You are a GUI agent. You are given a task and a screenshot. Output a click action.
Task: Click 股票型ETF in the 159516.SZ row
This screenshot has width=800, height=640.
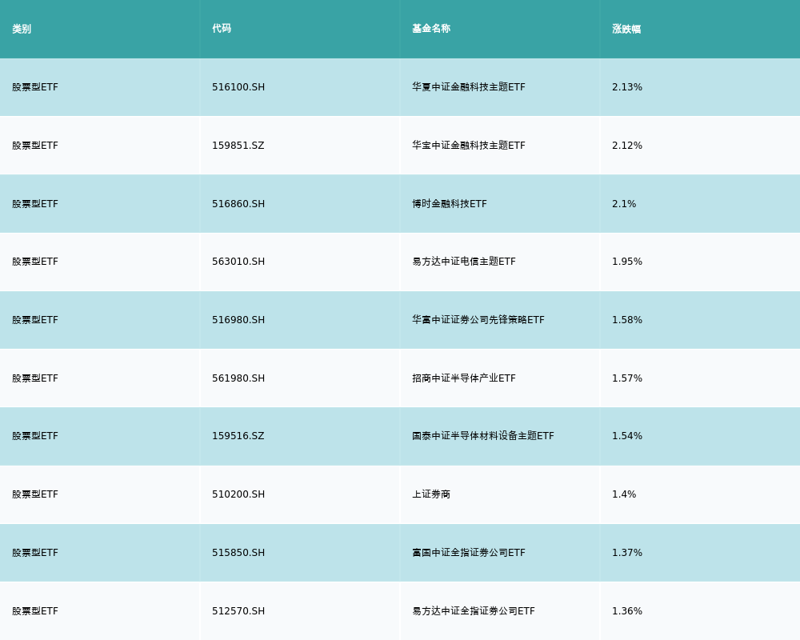tap(35, 436)
